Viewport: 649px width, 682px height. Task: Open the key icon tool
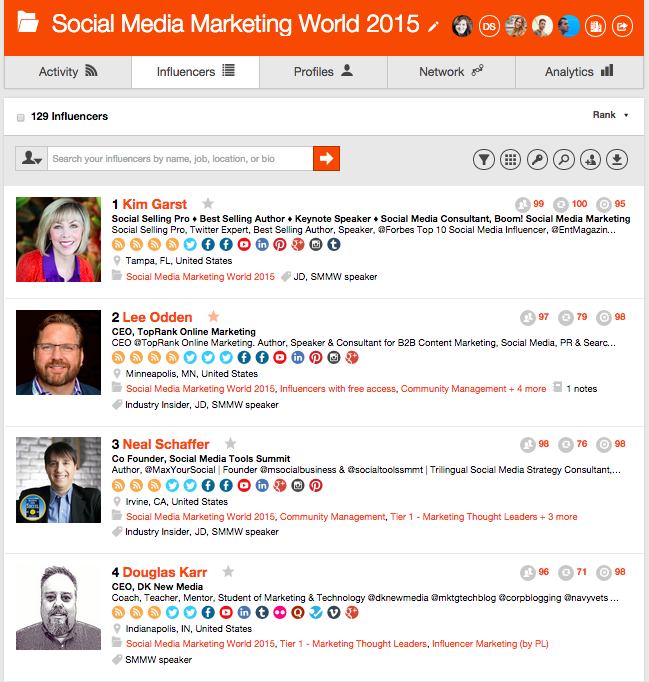click(537, 160)
